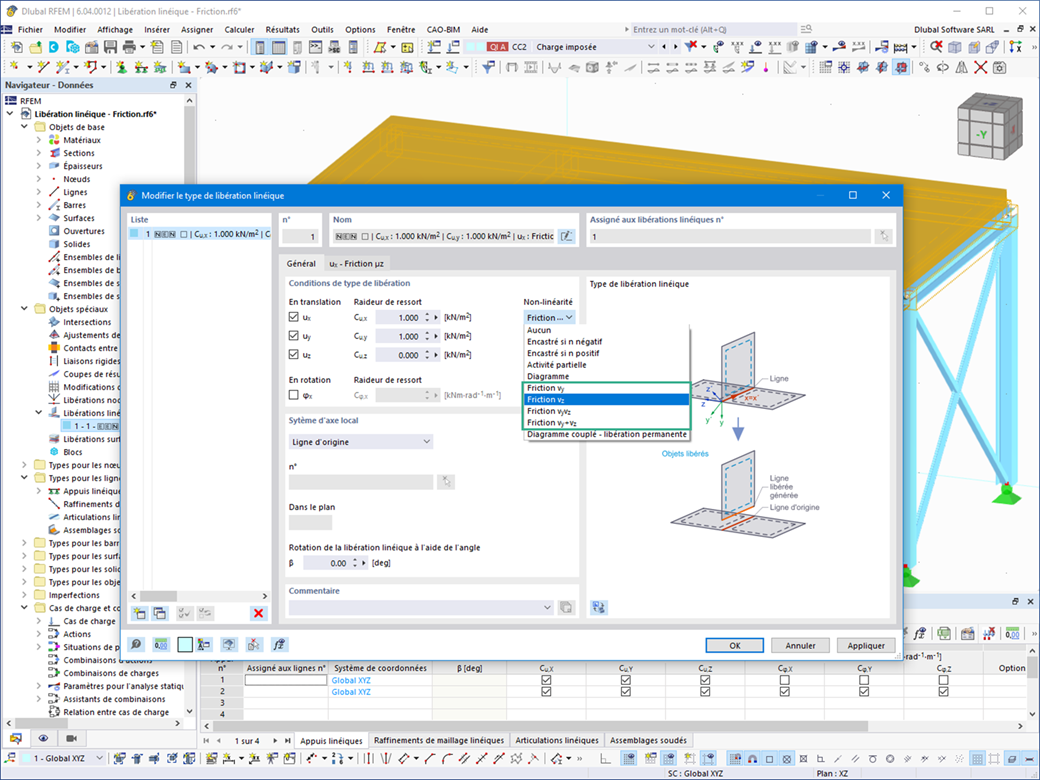Click color swatch of list item 1
This screenshot has width=1040, height=780.
pos(135,233)
